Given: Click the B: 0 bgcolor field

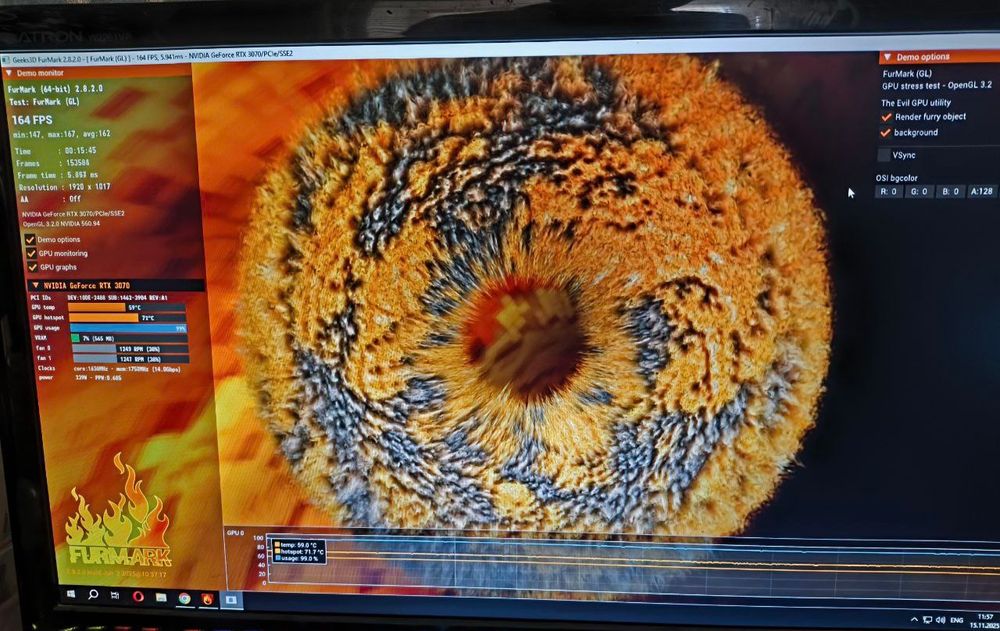Looking at the screenshot, I should pyautogui.click(x=950, y=191).
